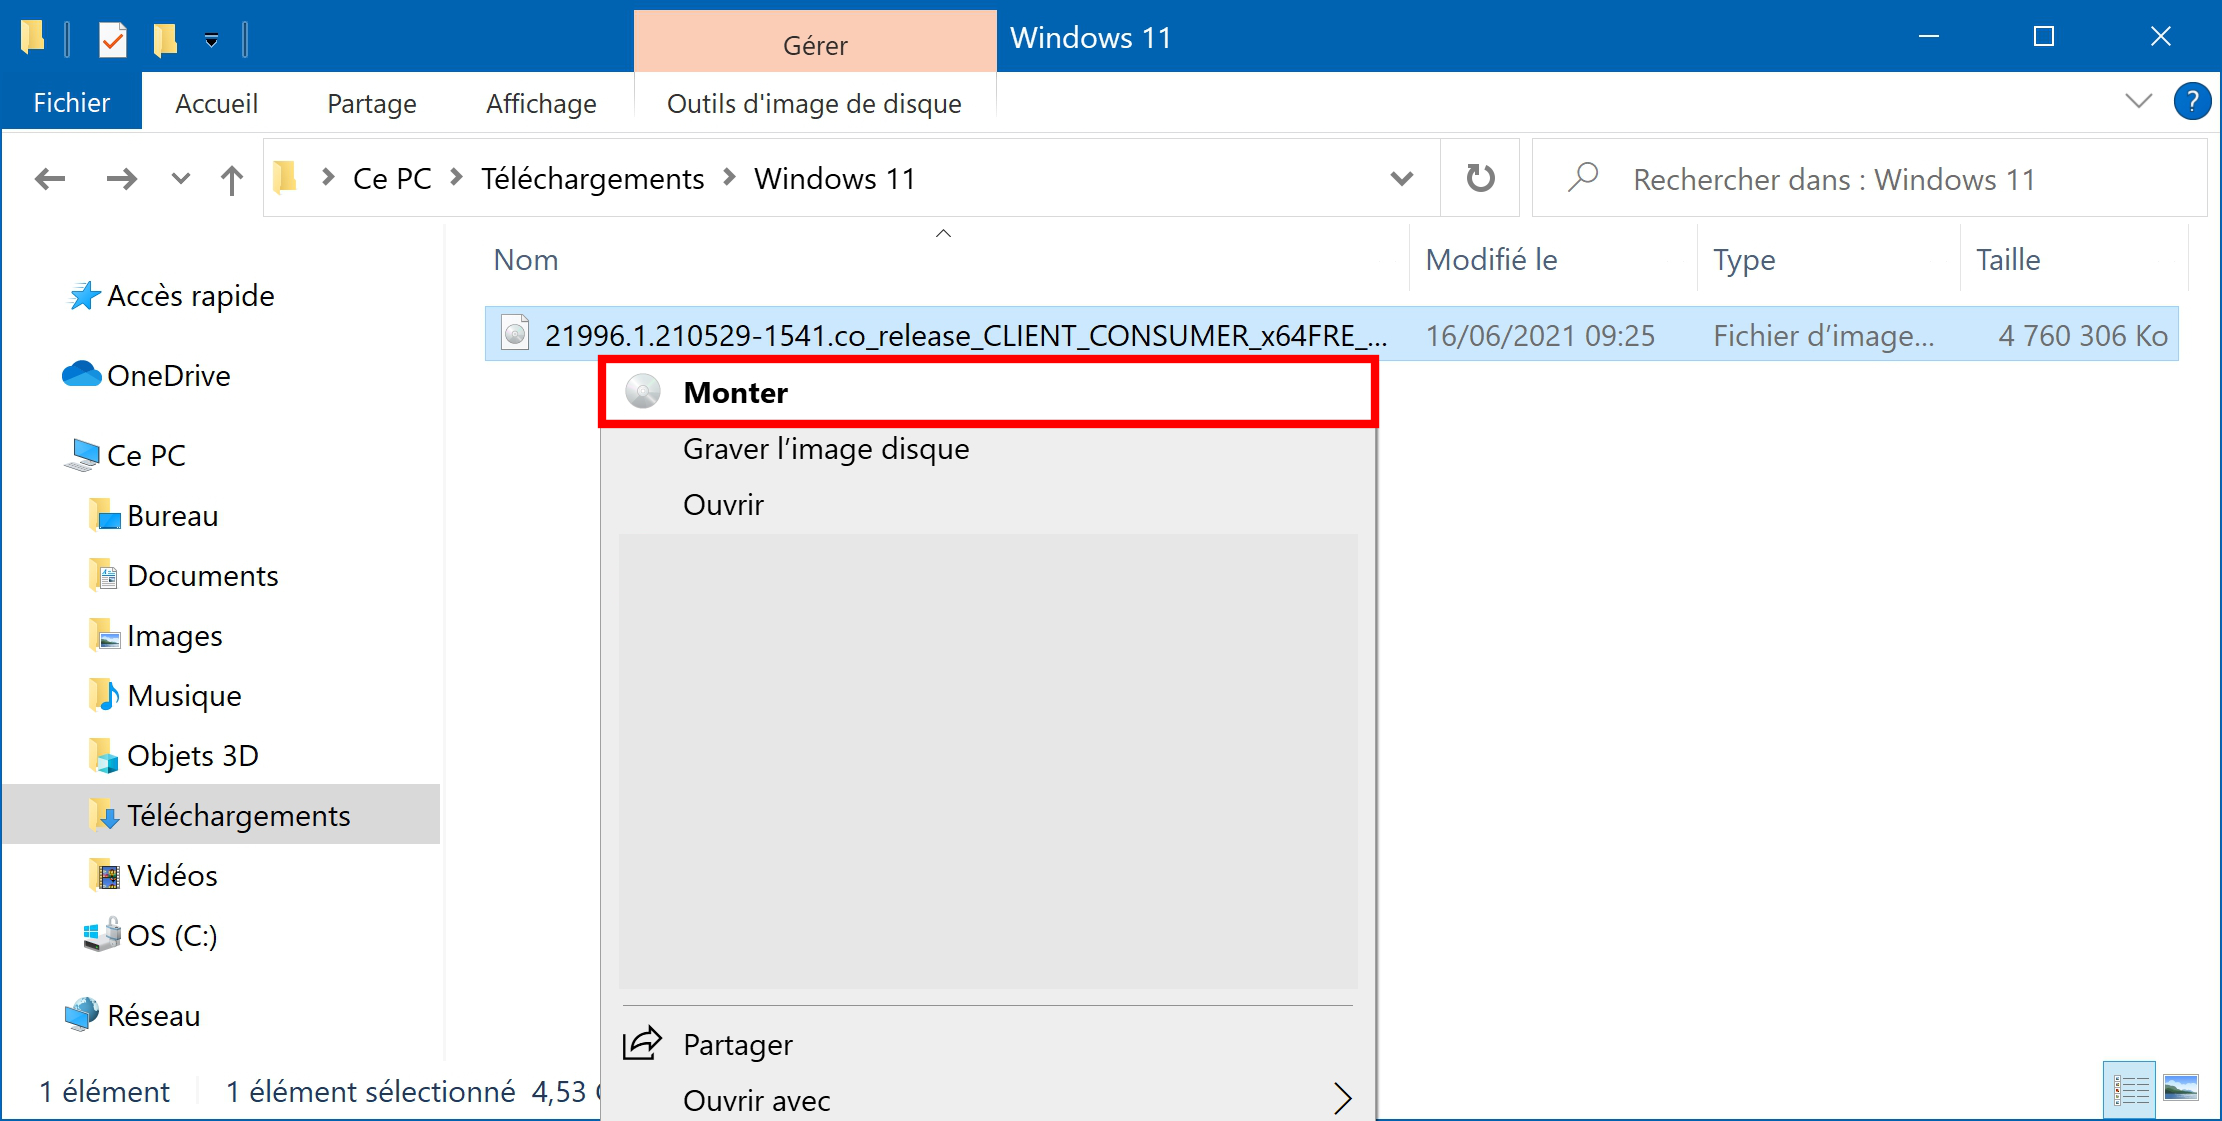
Task: Switch to the Accueil ribbon tab
Action: [216, 103]
